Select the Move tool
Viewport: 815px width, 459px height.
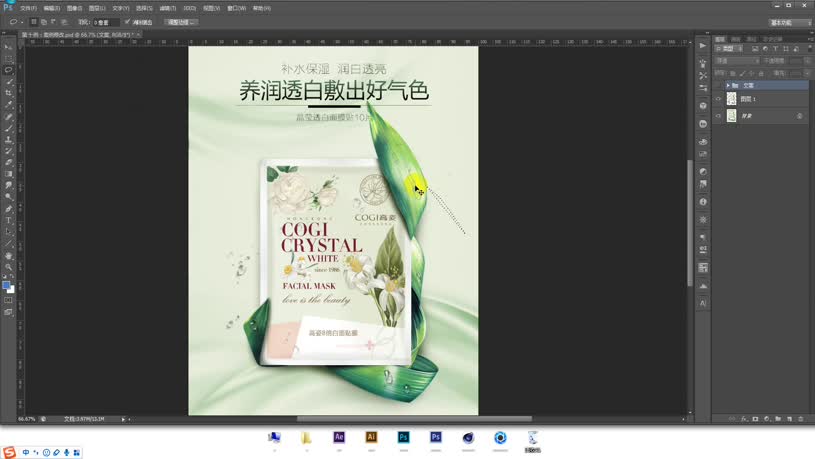8,47
